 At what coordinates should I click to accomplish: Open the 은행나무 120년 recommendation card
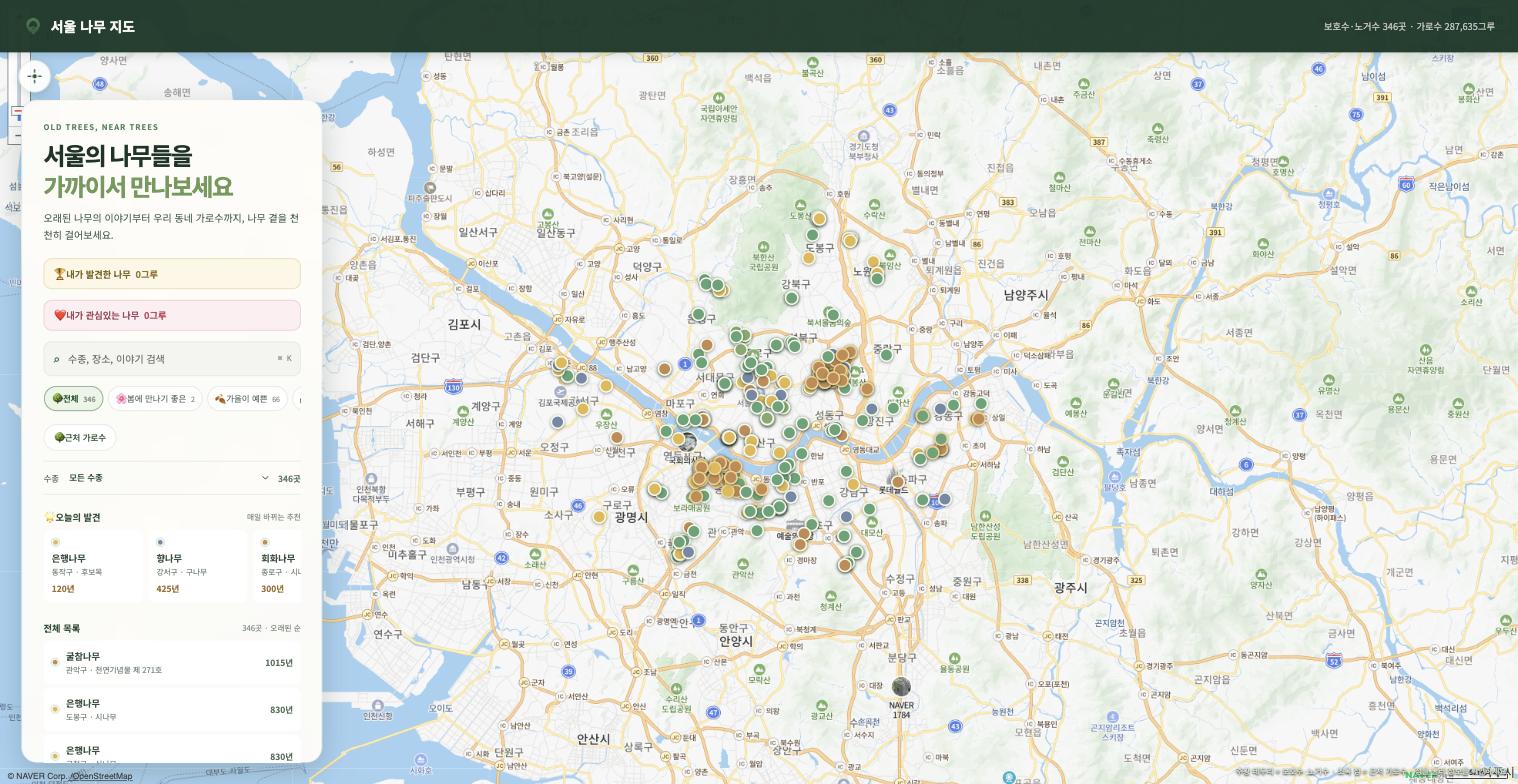click(x=93, y=566)
